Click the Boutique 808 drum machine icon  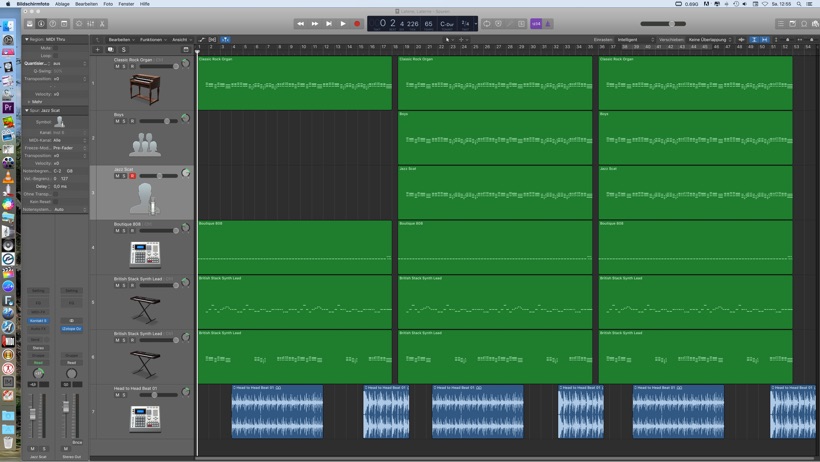tap(145, 254)
